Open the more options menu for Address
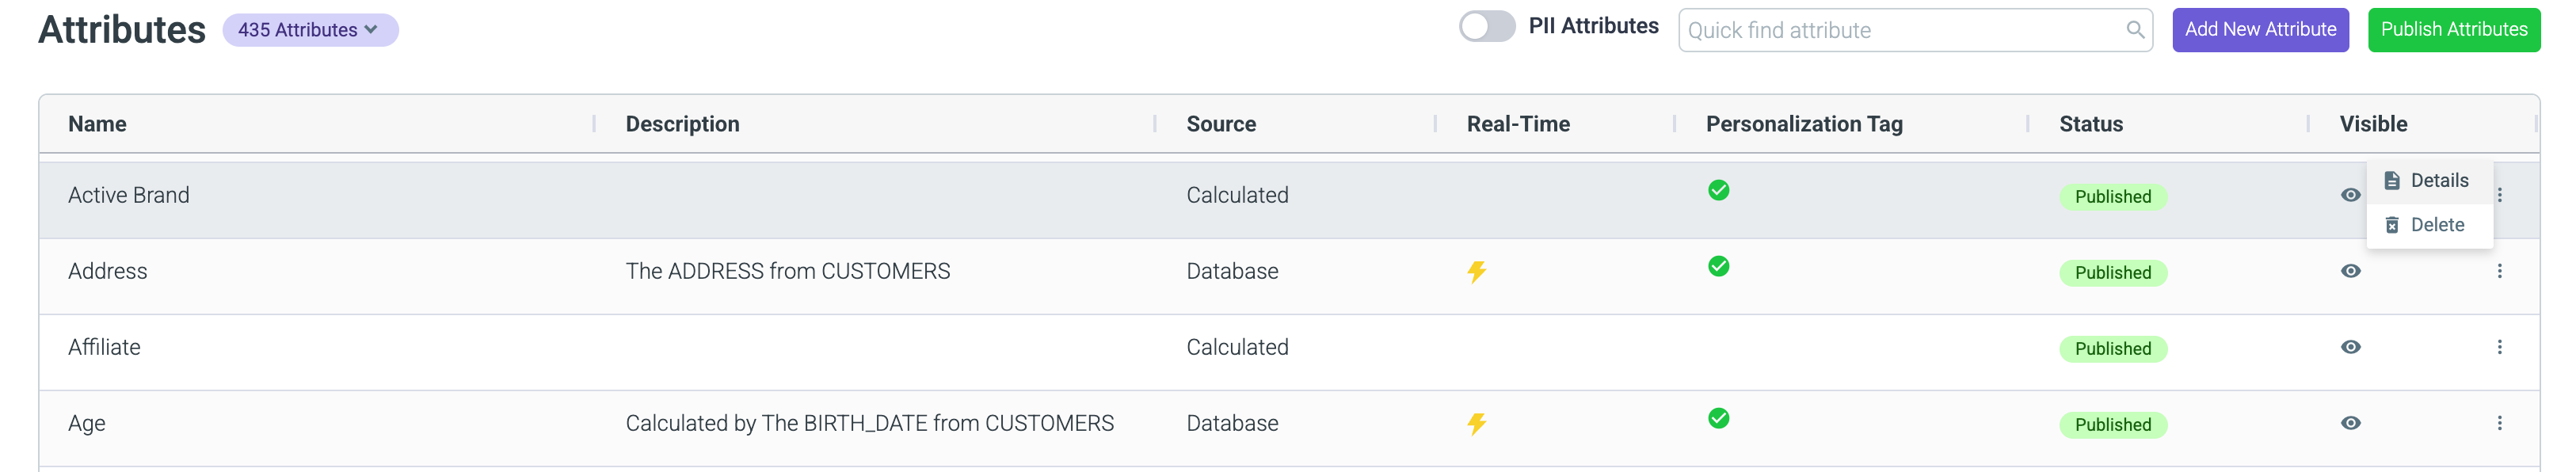 [2499, 271]
